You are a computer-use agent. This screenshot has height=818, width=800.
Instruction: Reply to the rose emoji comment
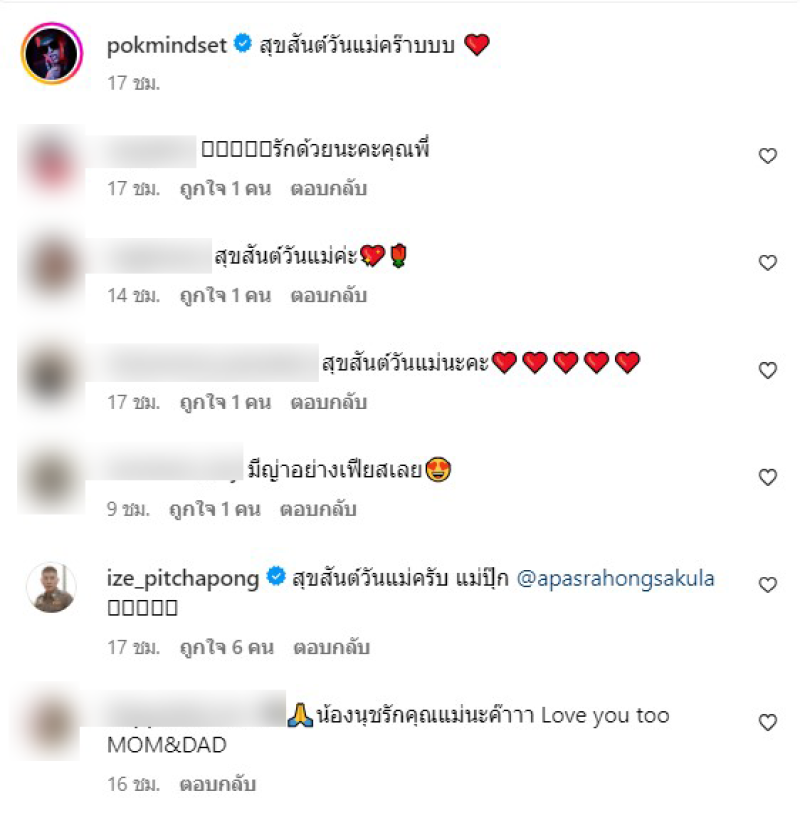329,295
